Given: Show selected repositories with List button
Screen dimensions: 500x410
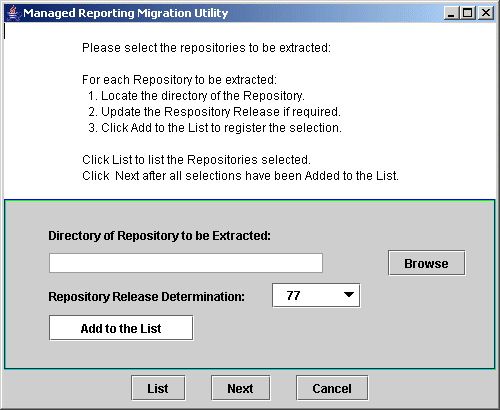Looking at the screenshot, I should pyautogui.click(x=158, y=388).
